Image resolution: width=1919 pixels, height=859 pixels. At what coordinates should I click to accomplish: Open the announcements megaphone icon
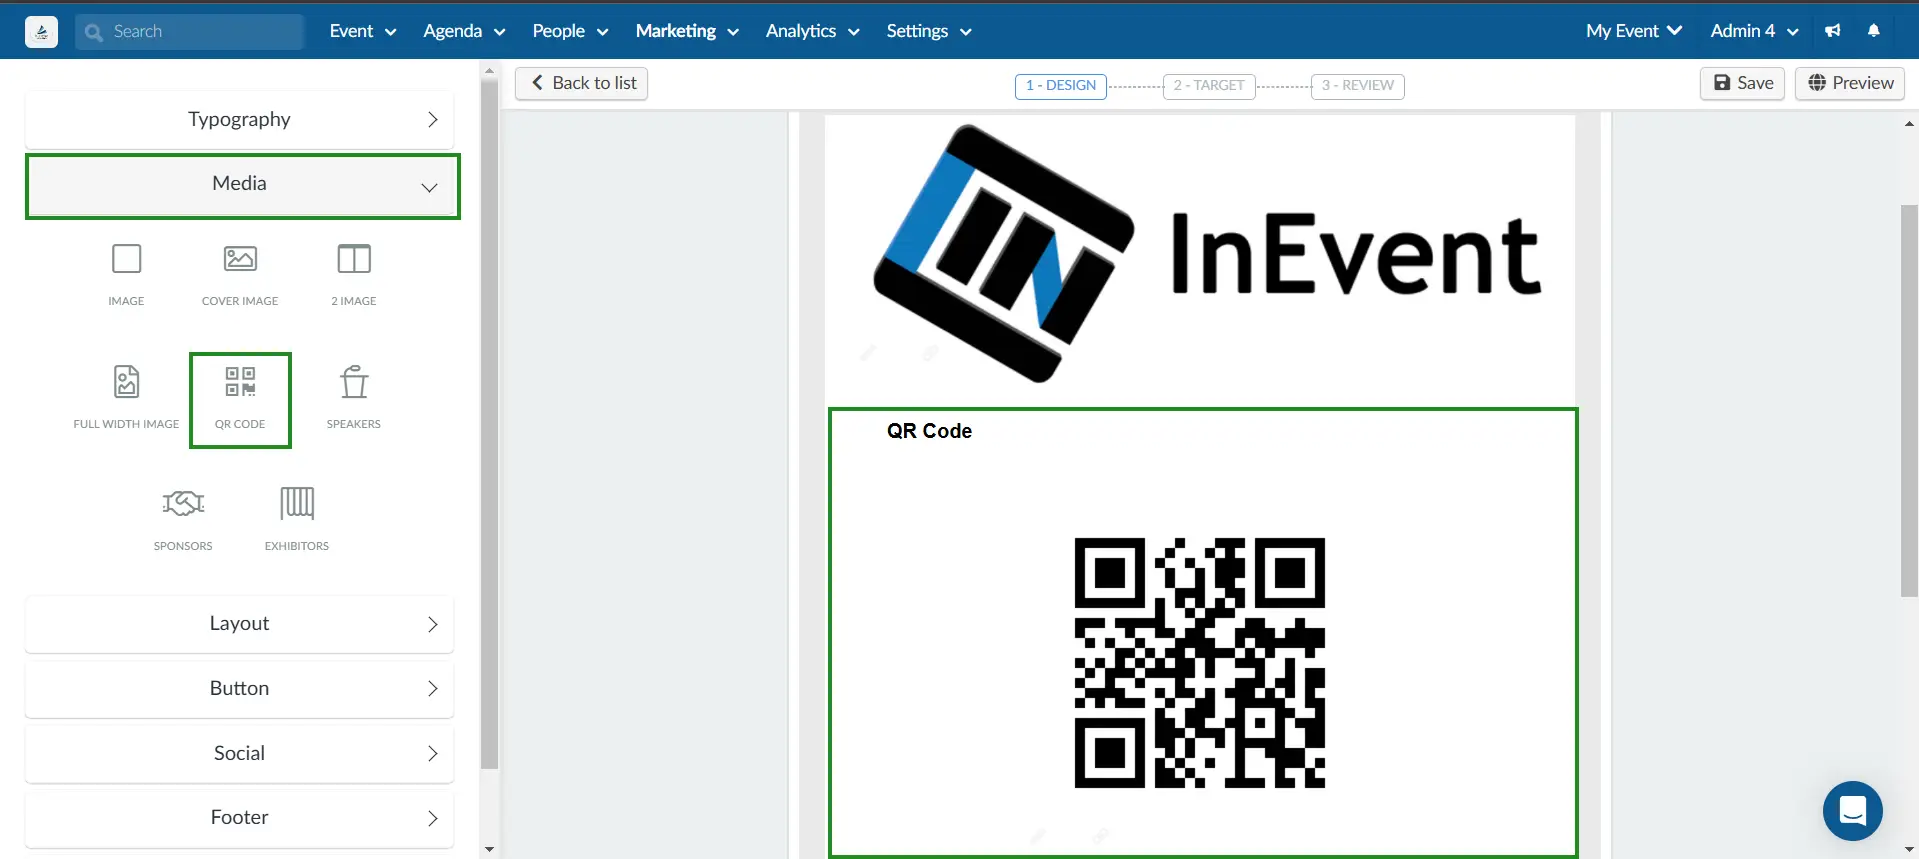pos(1832,31)
